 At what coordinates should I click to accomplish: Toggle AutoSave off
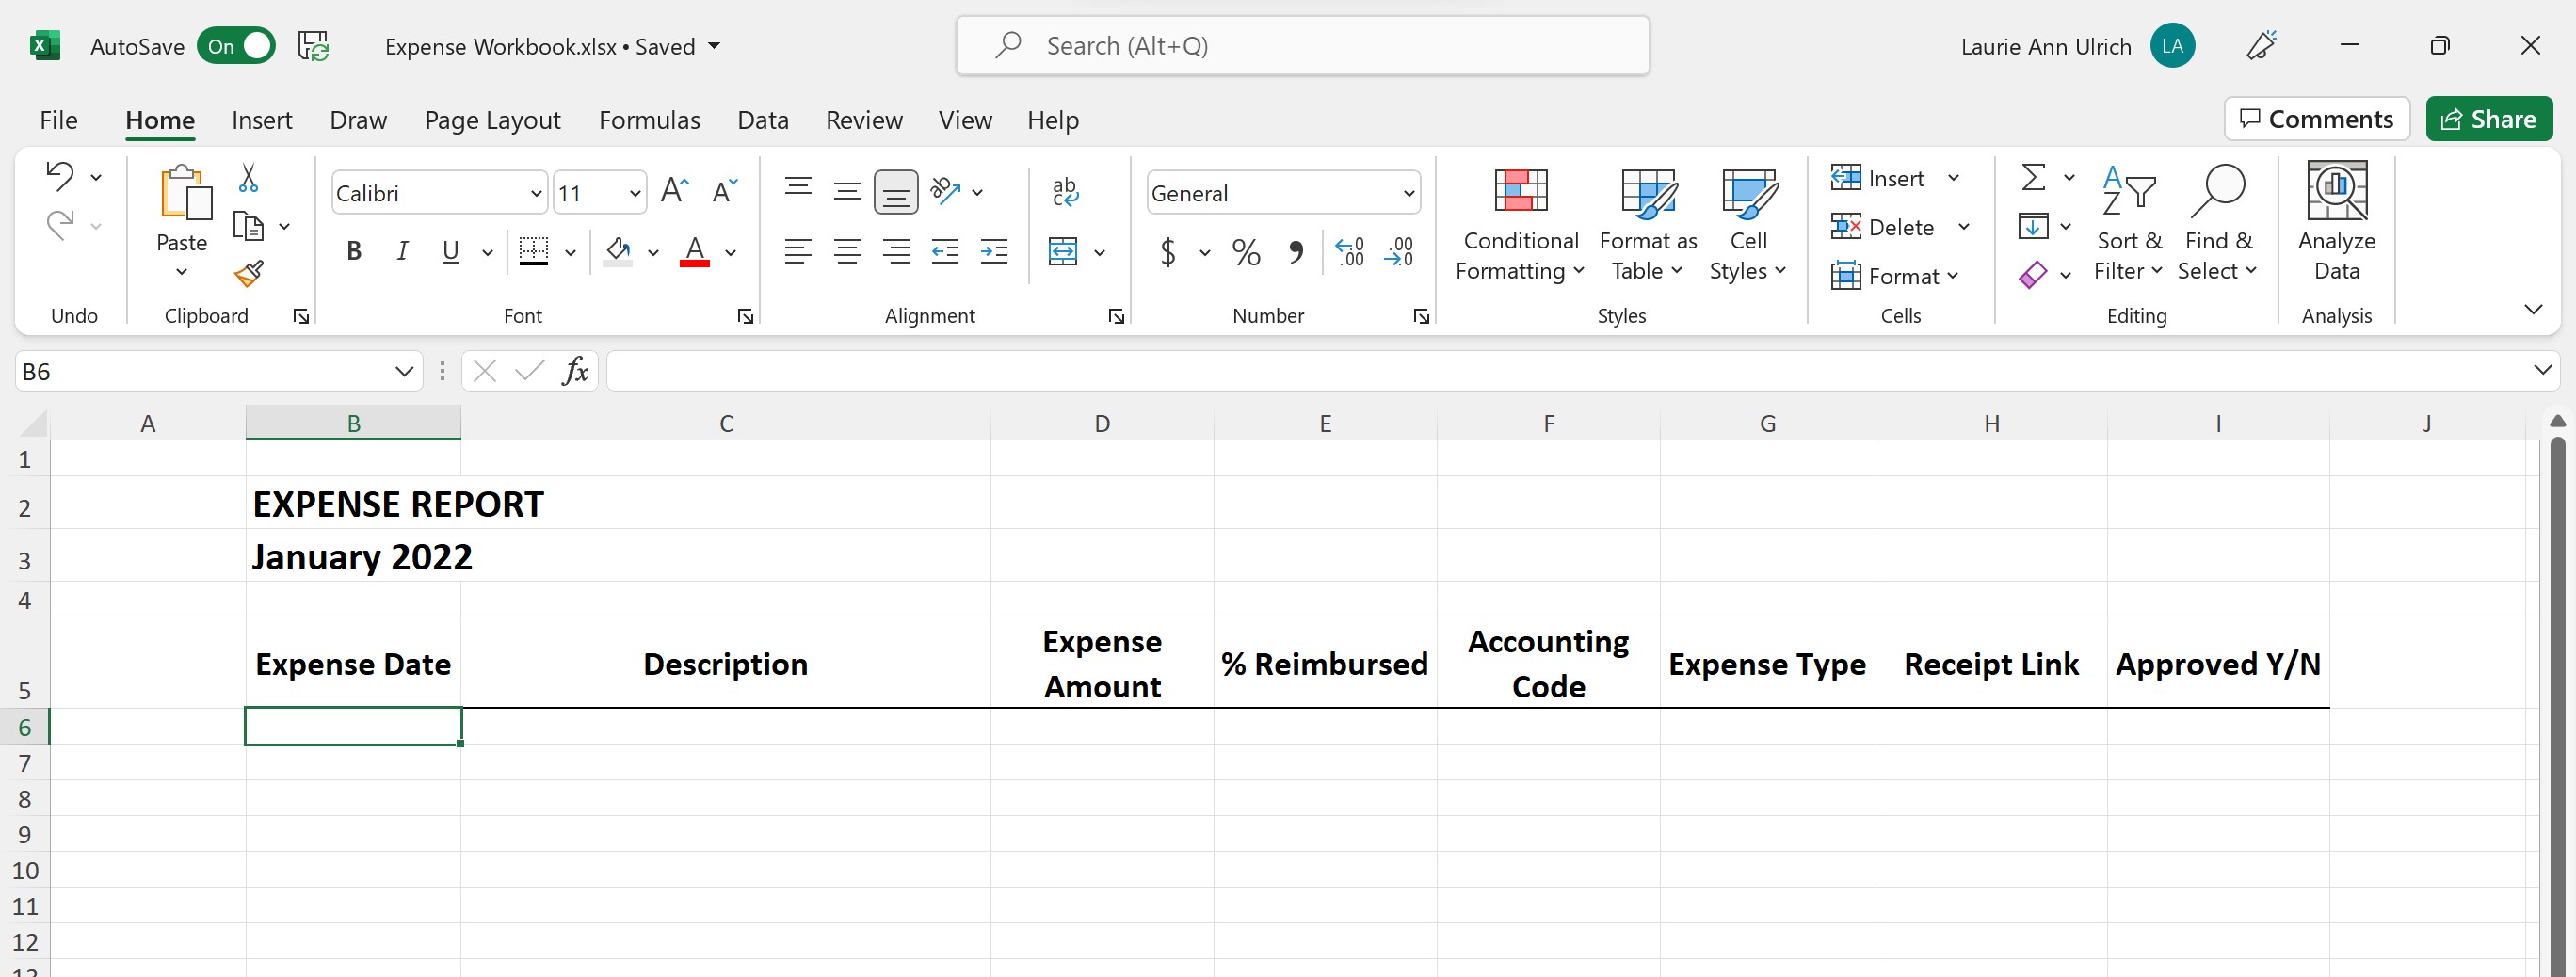point(236,46)
